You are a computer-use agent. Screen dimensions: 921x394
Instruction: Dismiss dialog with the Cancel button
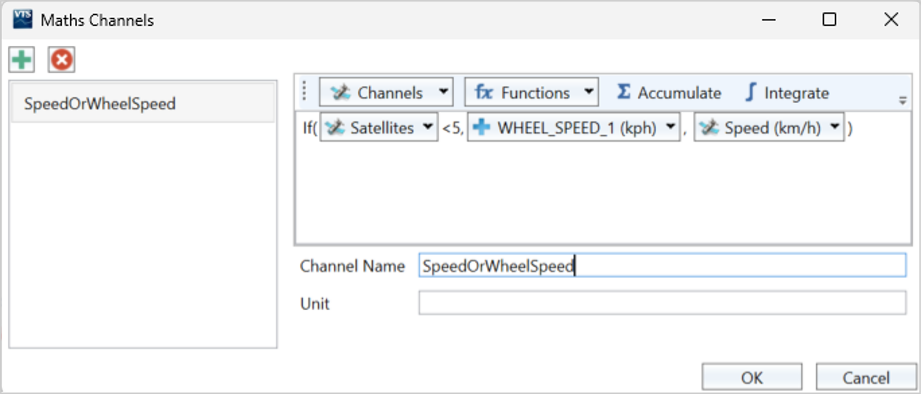click(866, 378)
